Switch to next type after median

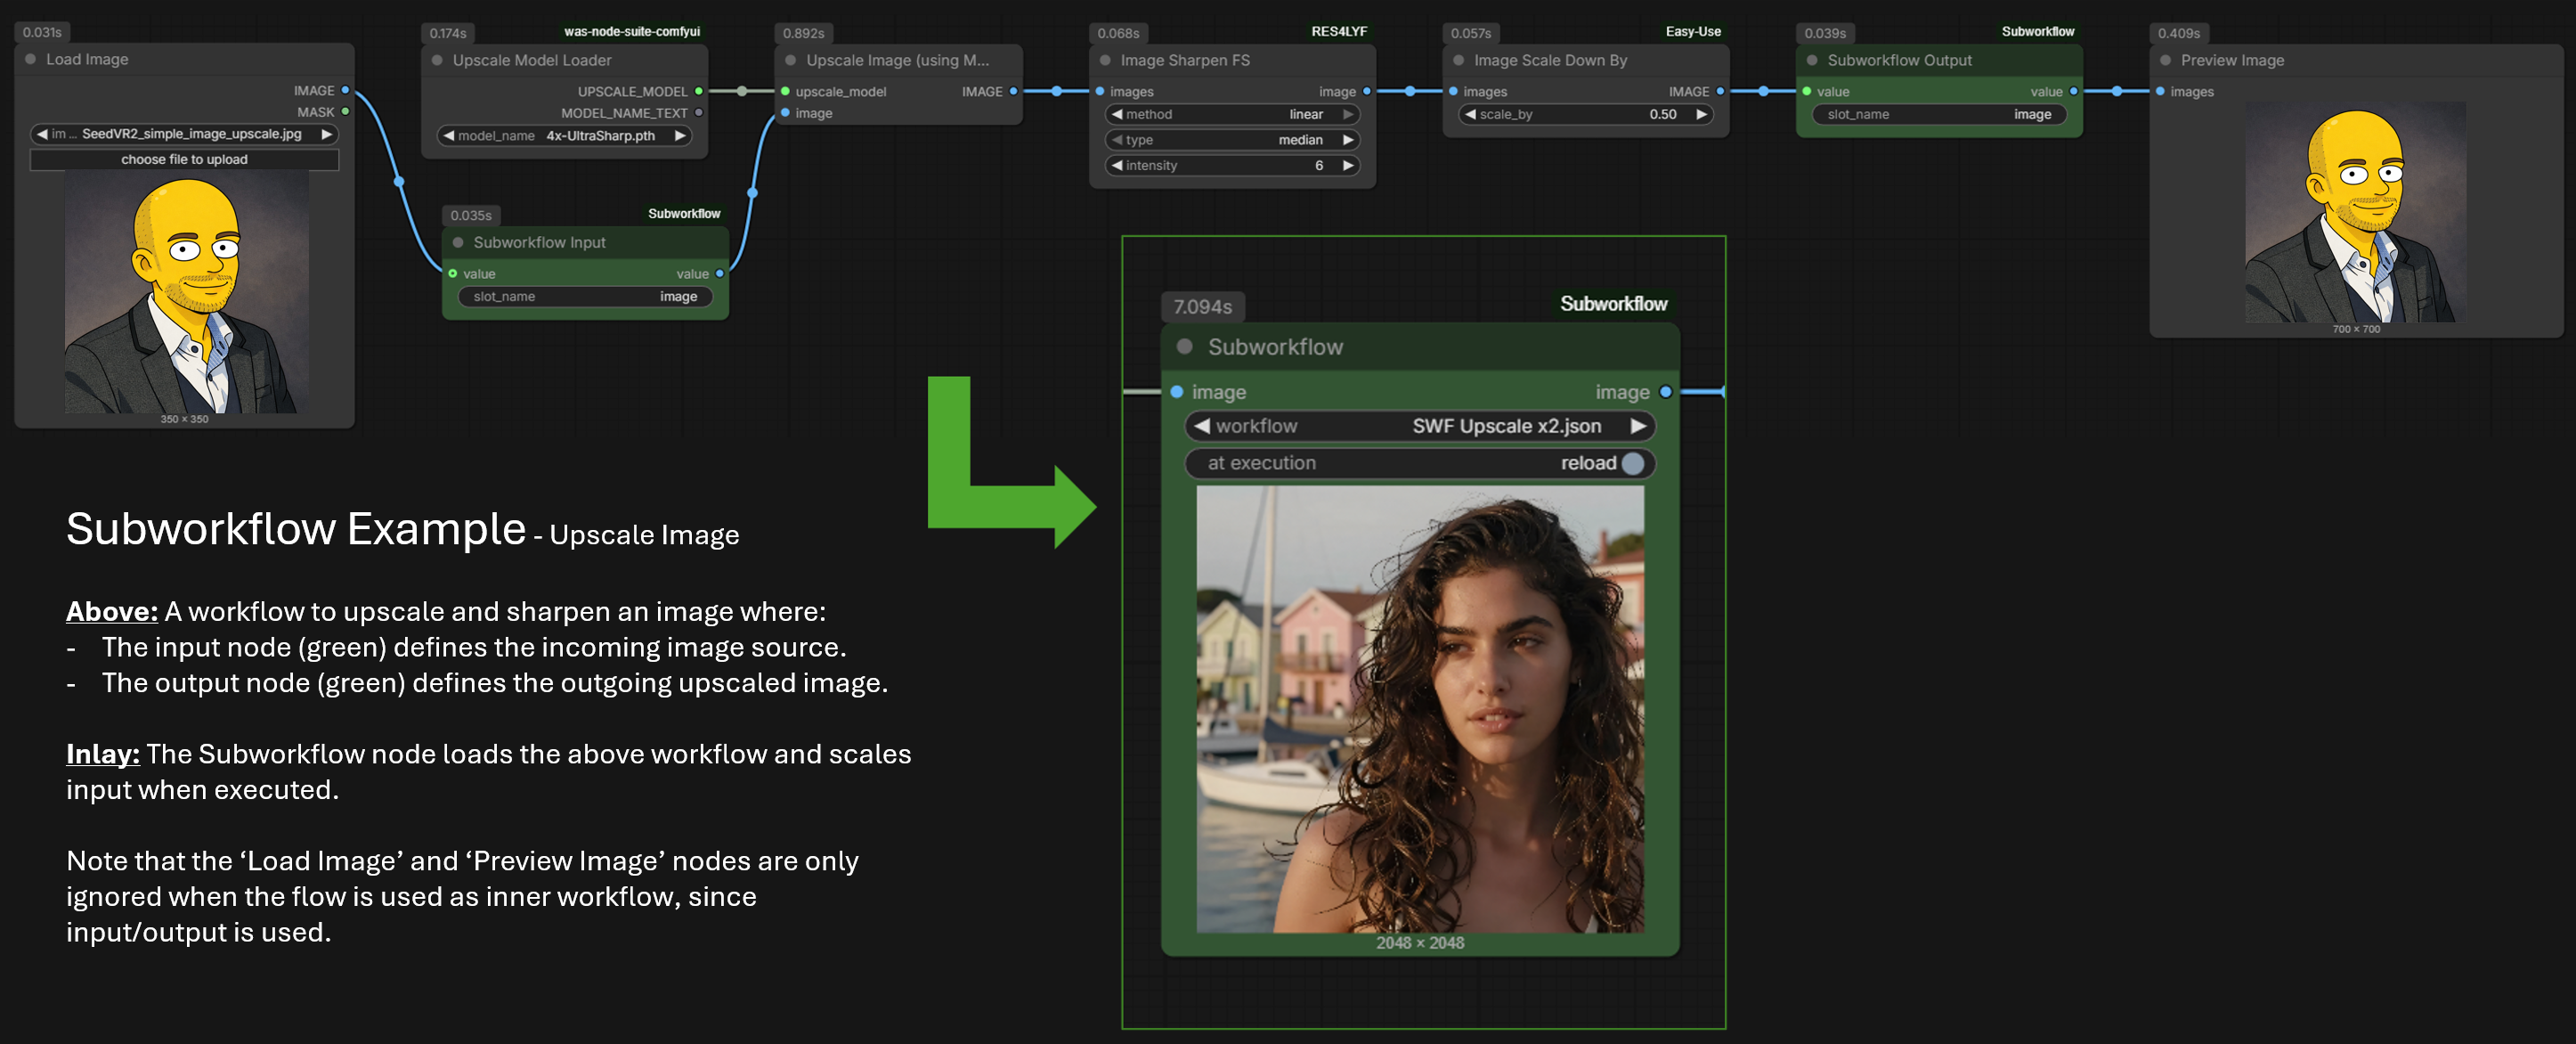pos(1348,140)
